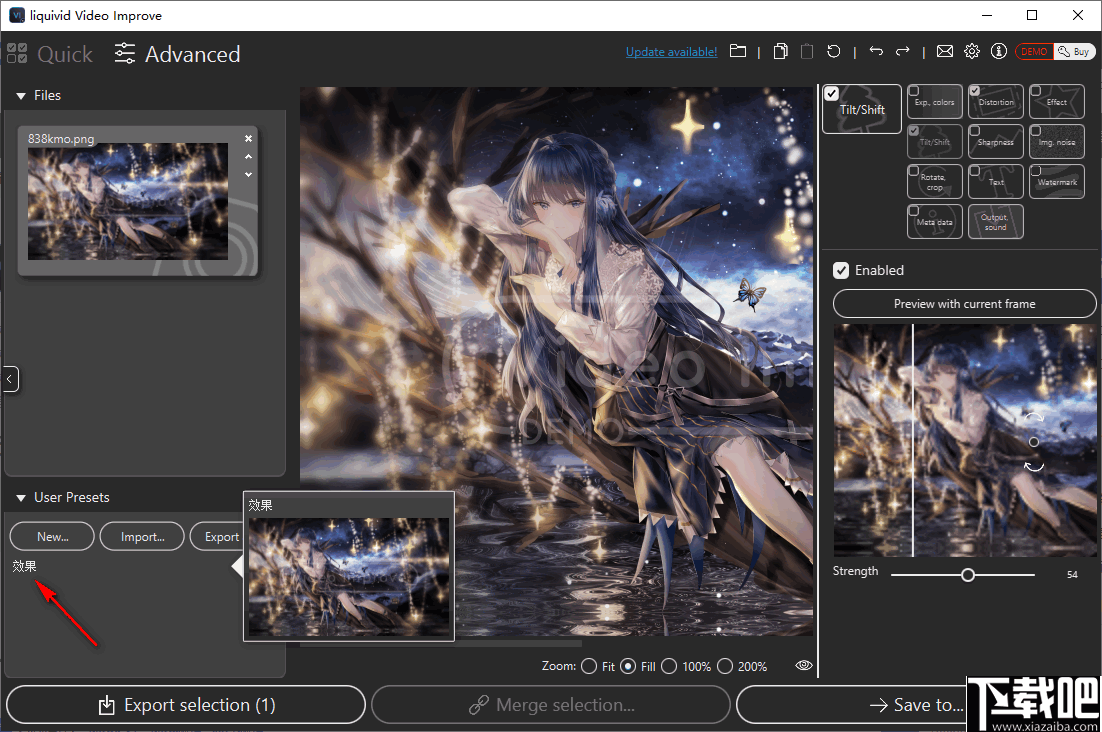Image resolution: width=1102 pixels, height=732 pixels.
Task: Open the Exp. colors filter panel
Action: [x=934, y=101]
